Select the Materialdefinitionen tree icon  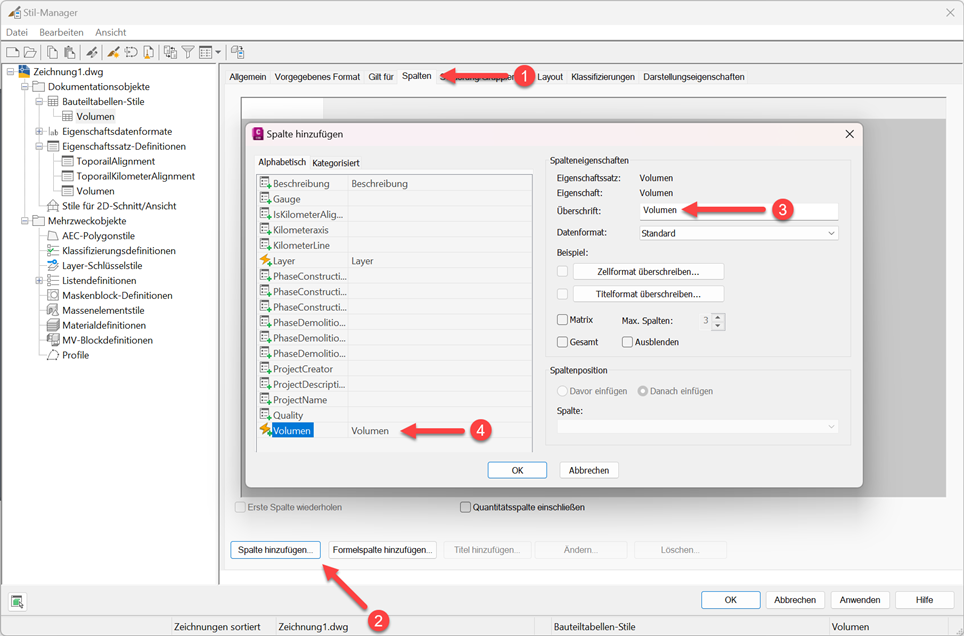tap(54, 325)
